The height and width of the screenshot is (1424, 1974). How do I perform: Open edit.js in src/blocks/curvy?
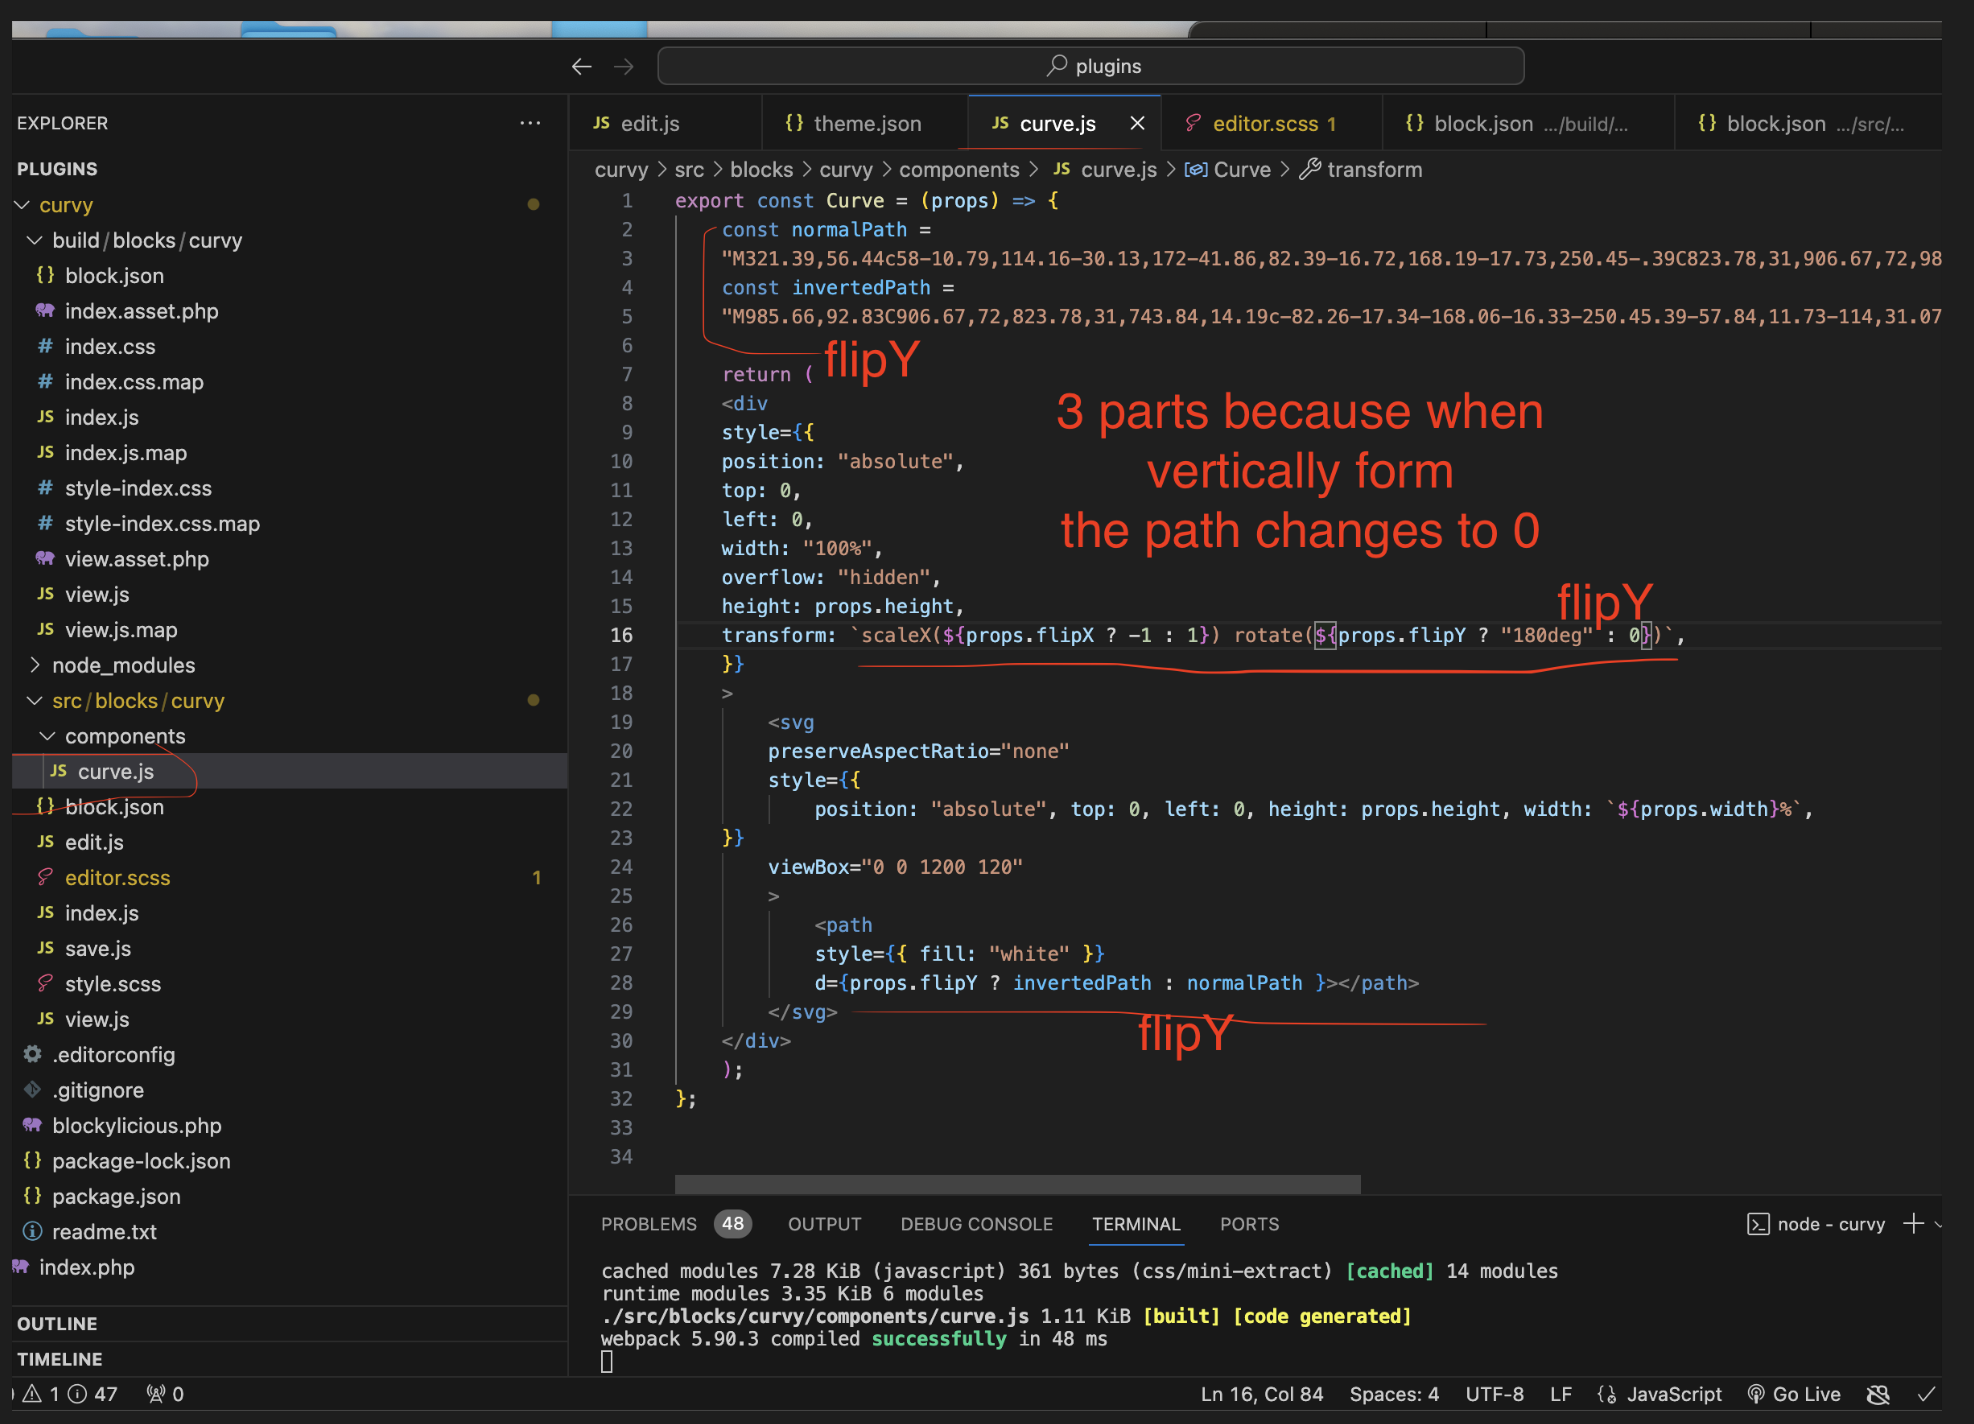tap(94, 842)
